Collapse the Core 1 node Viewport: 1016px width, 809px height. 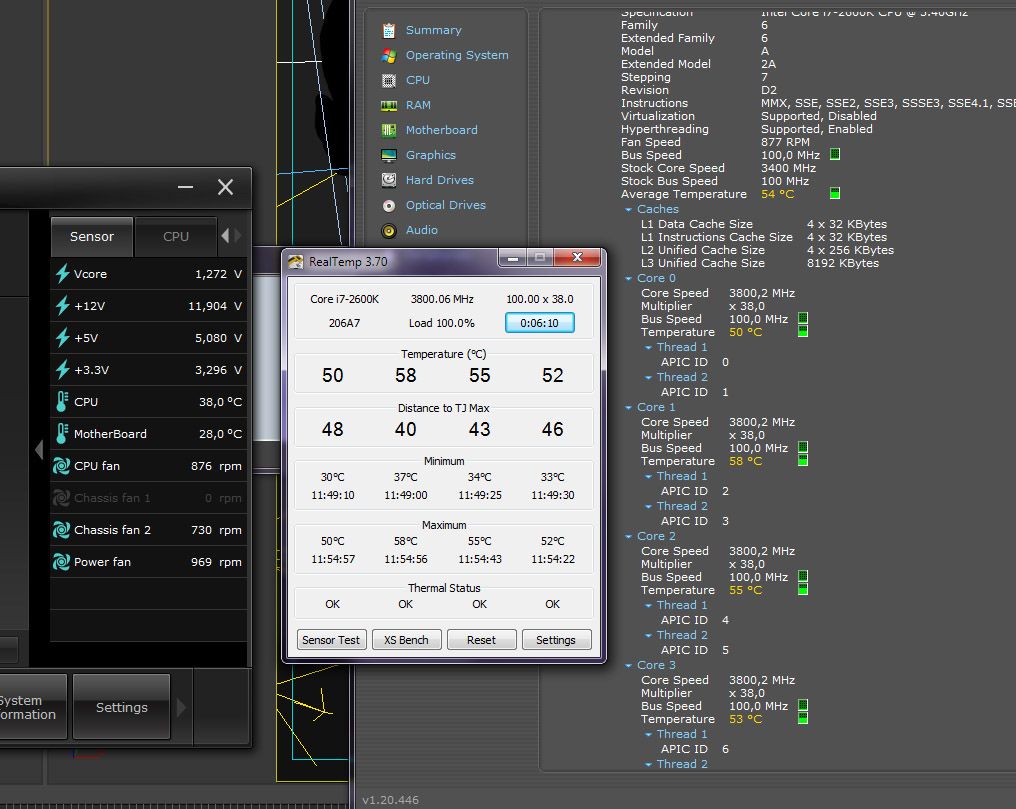click(628, 408)
